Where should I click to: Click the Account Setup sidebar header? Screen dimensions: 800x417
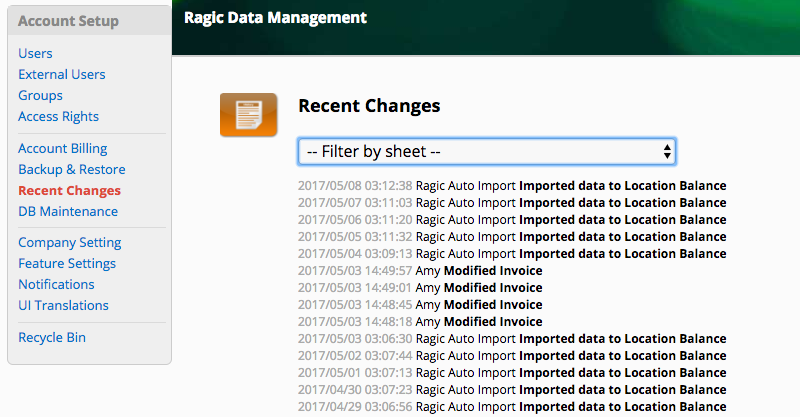pyautogui.click(x=68, y=21)
